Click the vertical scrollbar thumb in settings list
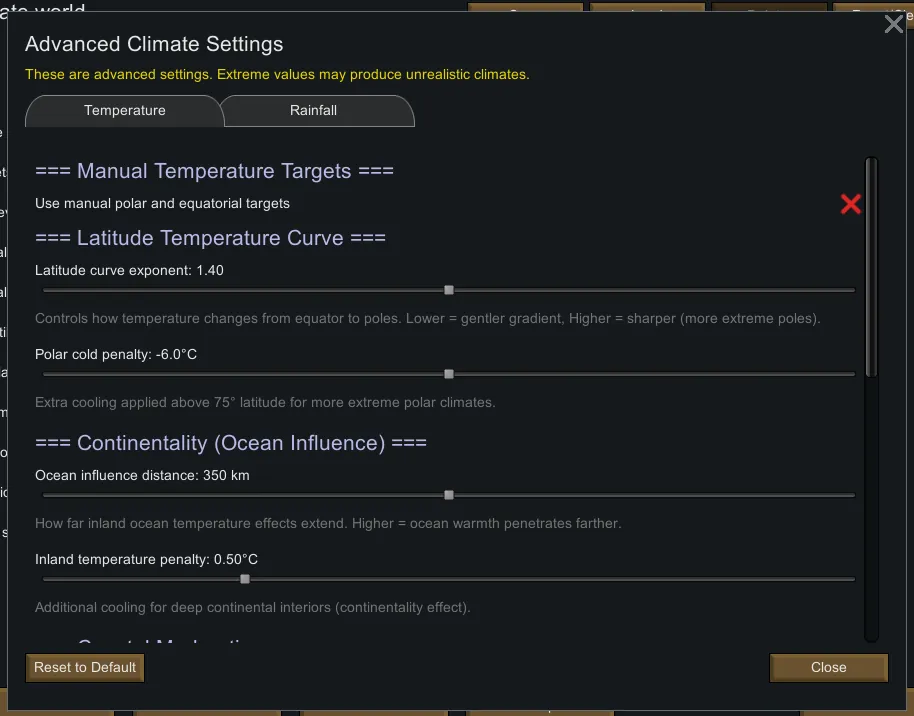Screen dimensions: 914x716 tap(872, 267)
